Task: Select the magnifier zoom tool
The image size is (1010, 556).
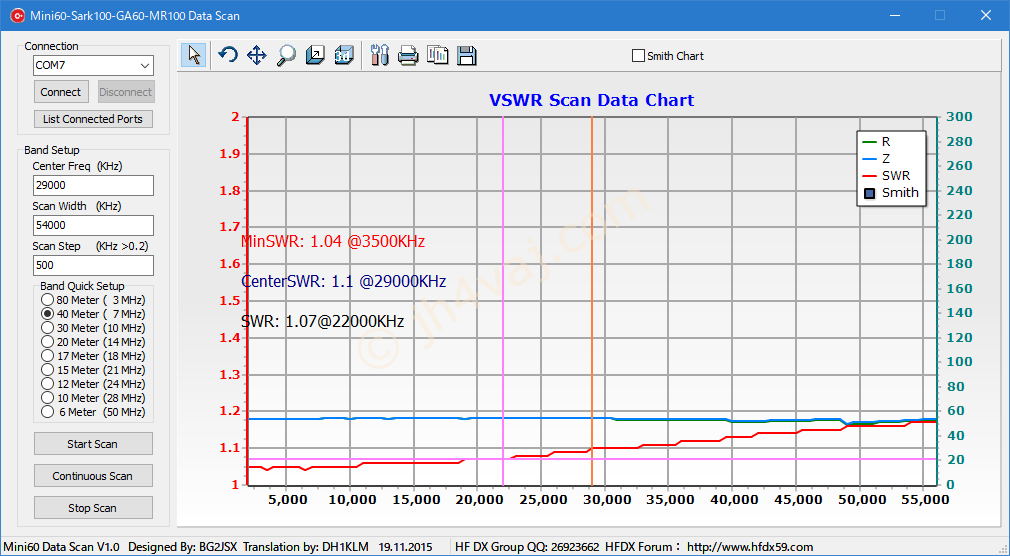Action: tap(286, 55)
